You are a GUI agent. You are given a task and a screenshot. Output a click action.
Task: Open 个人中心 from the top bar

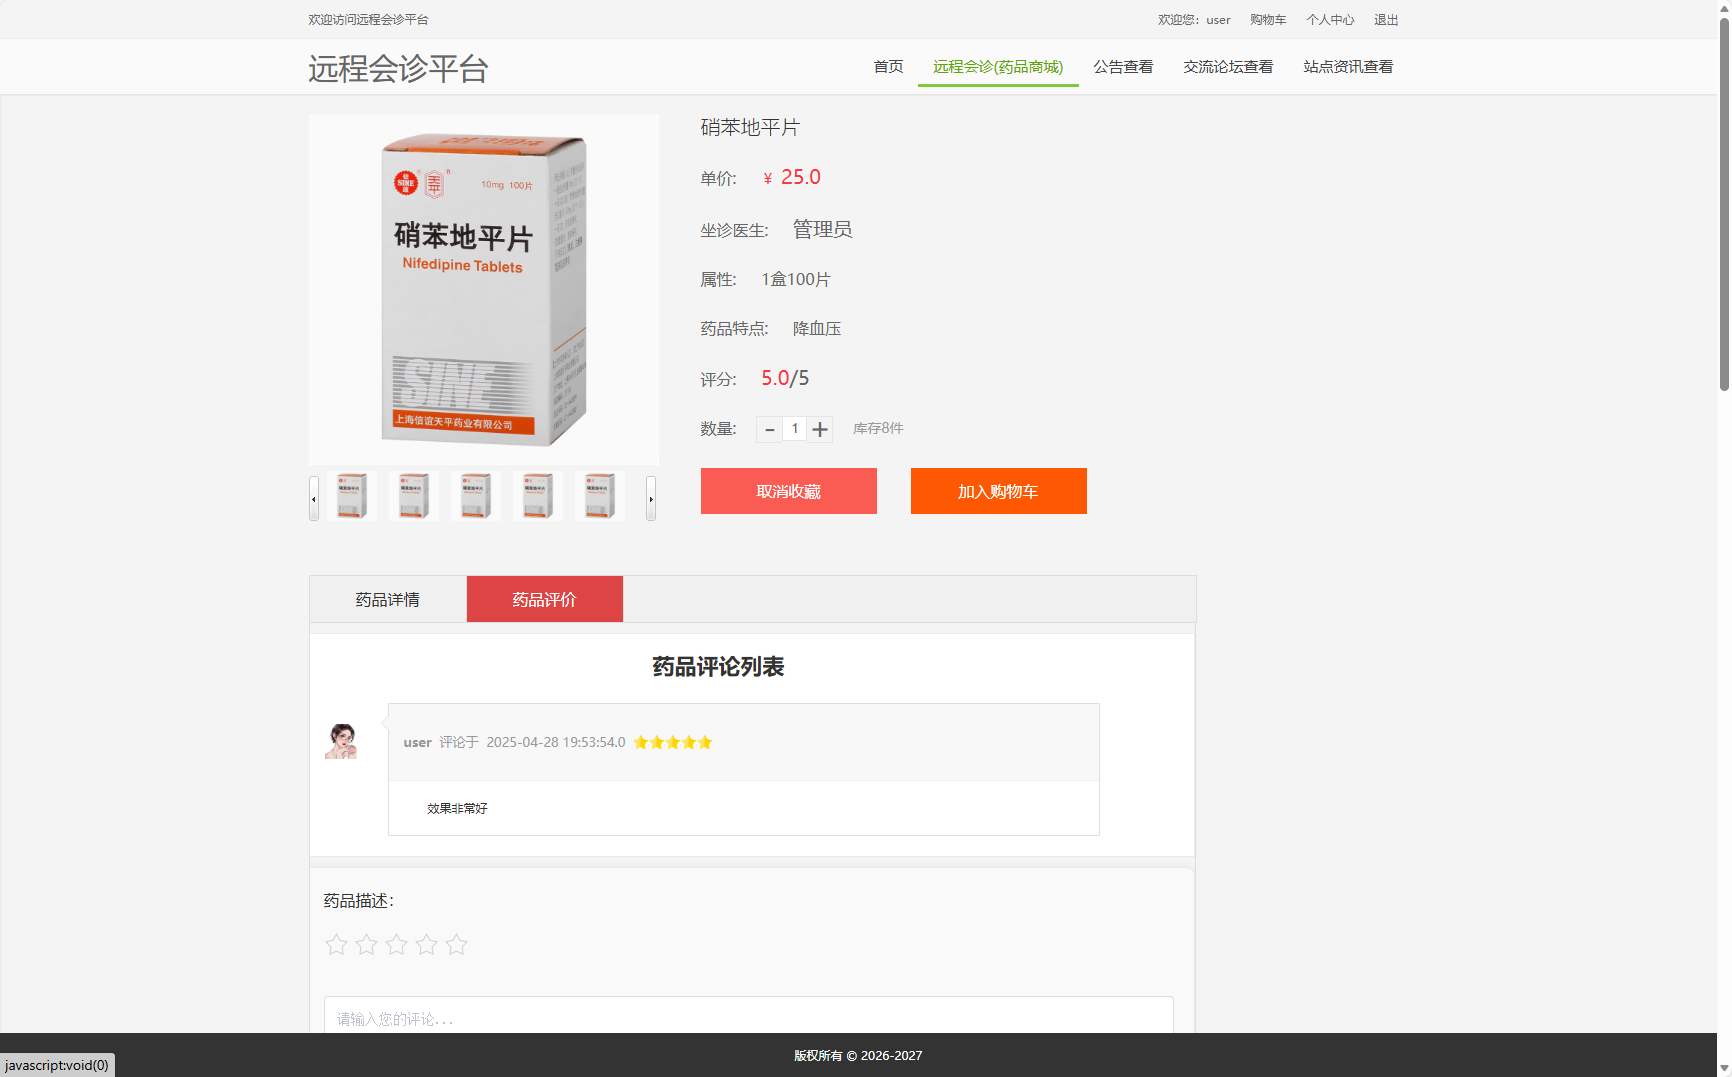click(1330, 19)
